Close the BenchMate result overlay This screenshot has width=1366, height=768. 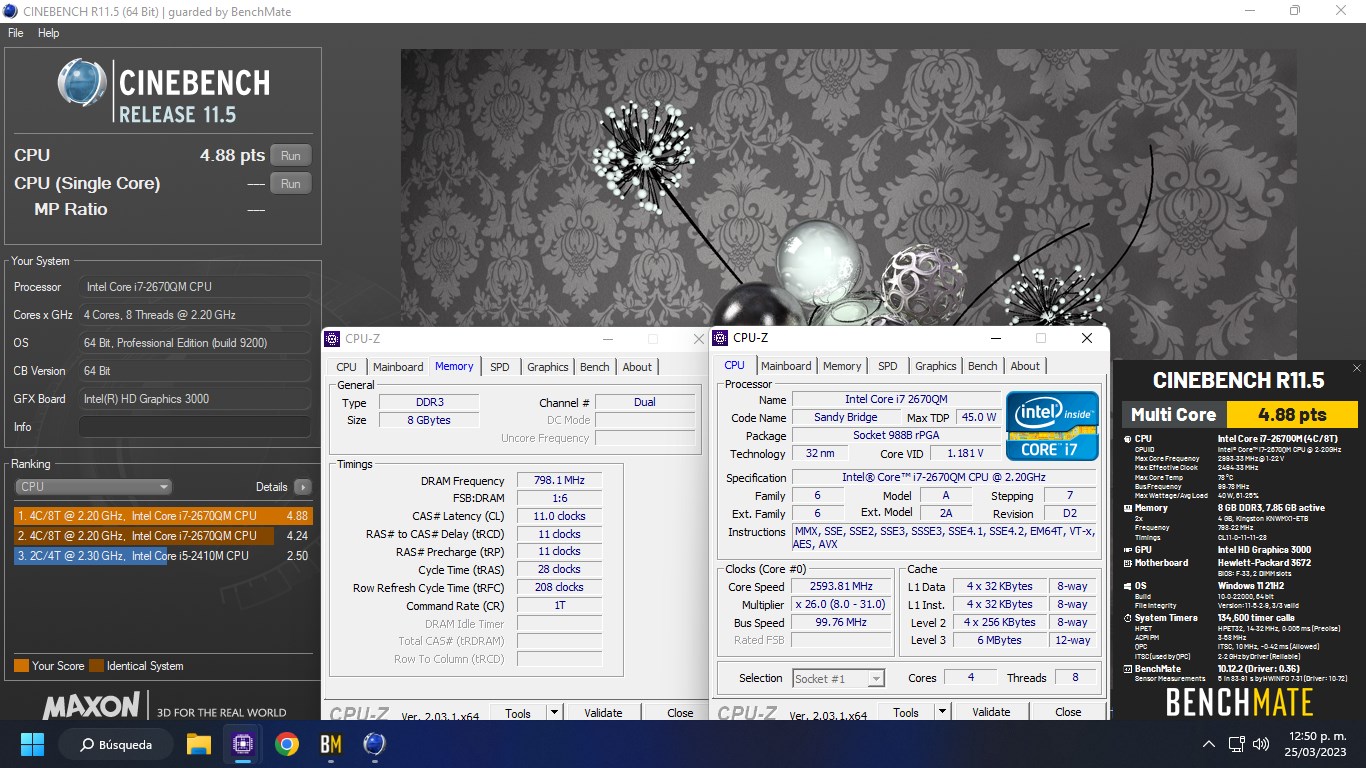(1357, 368)
